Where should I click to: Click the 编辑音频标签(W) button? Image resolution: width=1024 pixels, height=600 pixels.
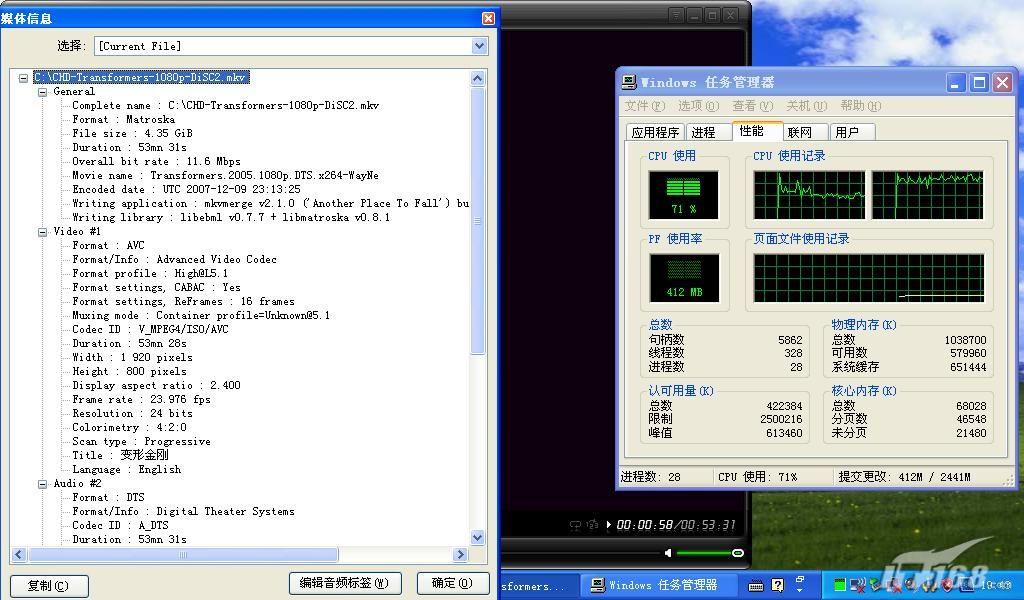345,583
